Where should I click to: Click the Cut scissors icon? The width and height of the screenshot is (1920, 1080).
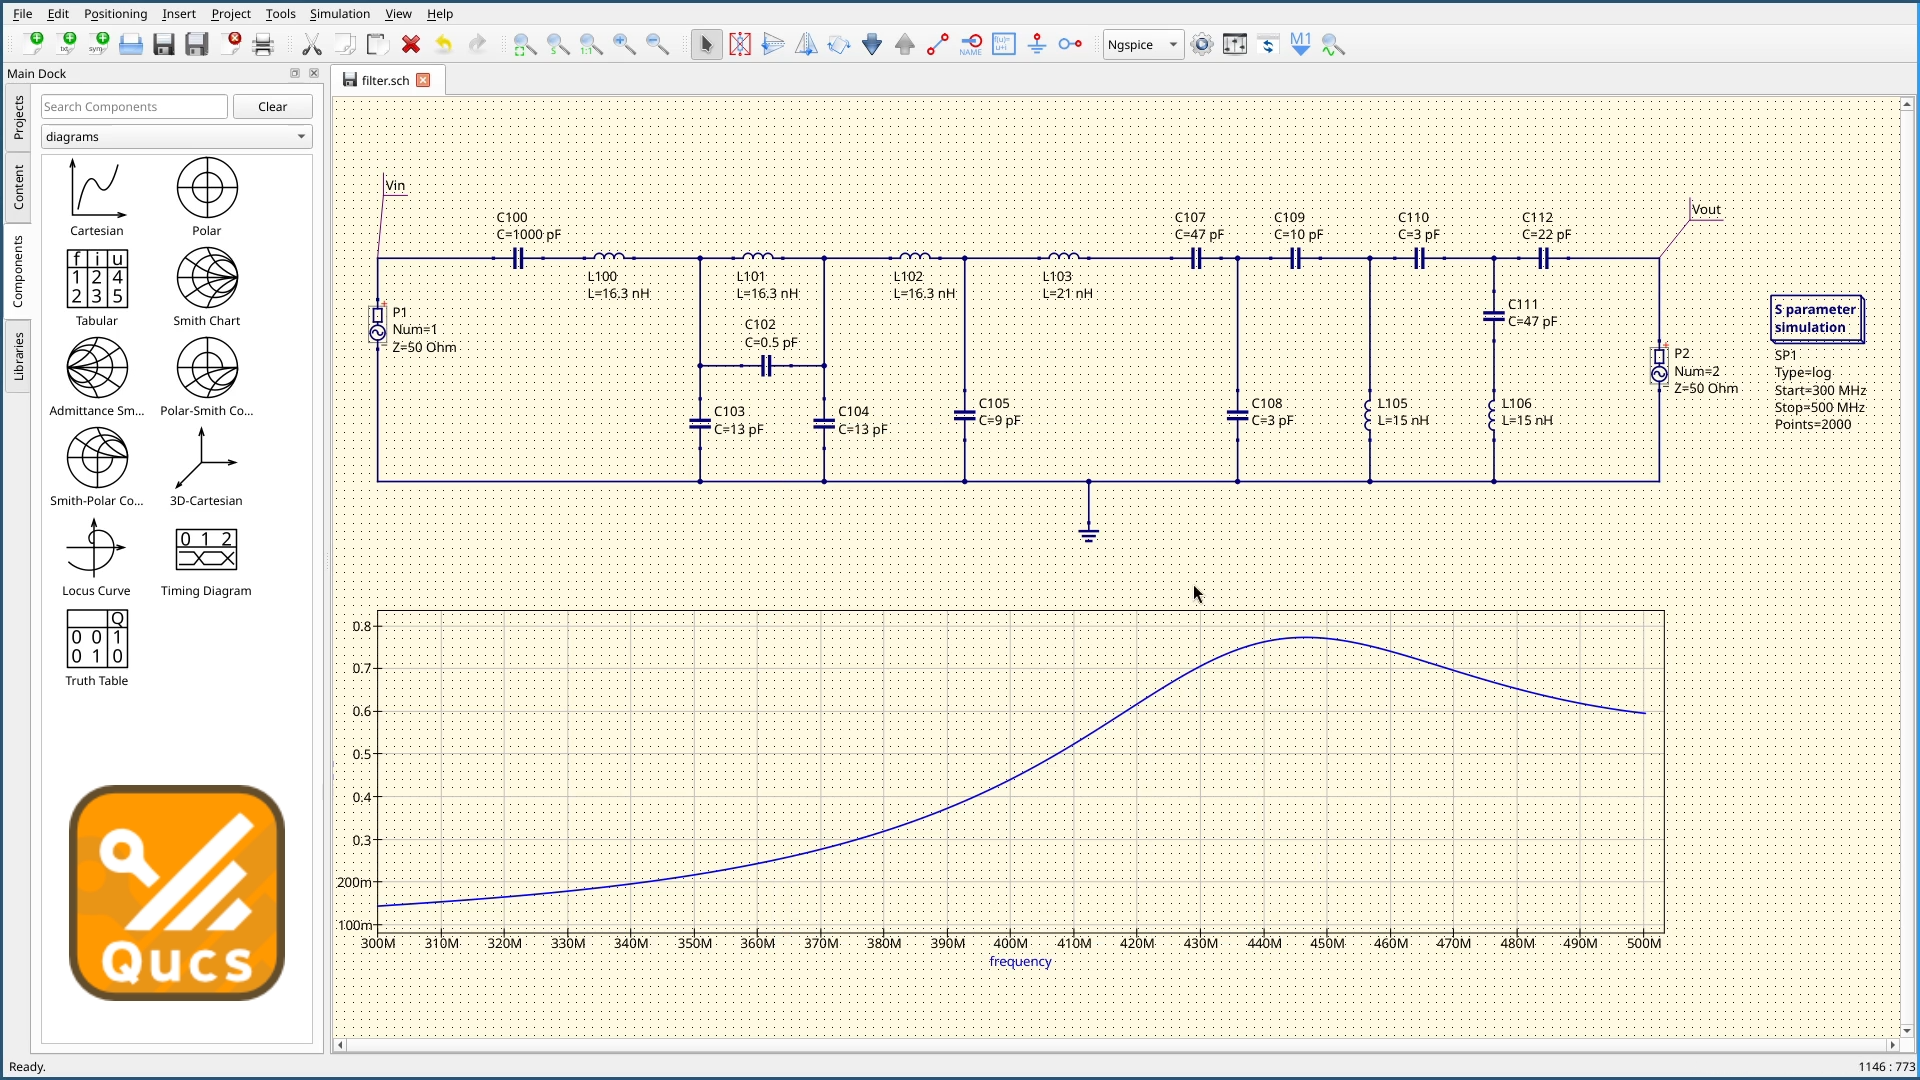[x=312, y=44]
